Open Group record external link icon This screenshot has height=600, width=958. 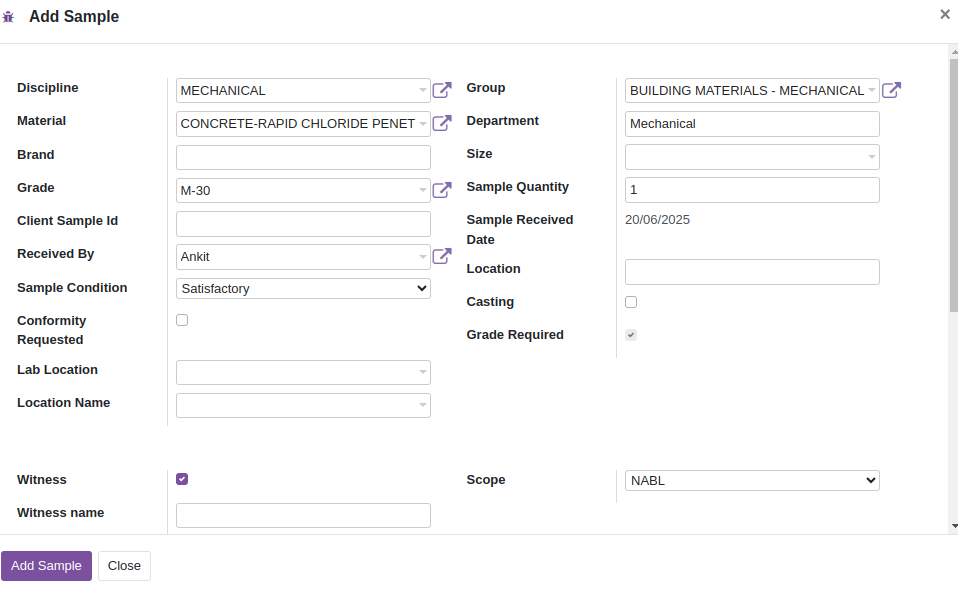pos(891,90)
